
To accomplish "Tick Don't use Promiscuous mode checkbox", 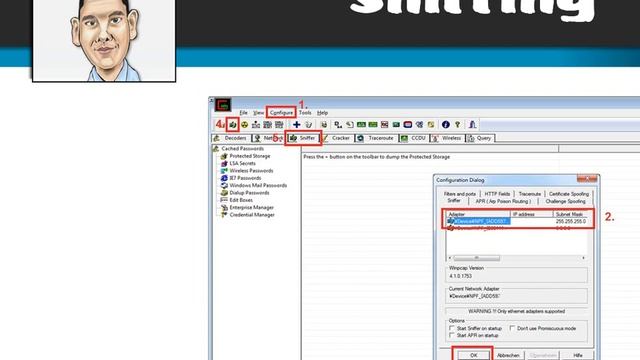I will pos(512,328).
